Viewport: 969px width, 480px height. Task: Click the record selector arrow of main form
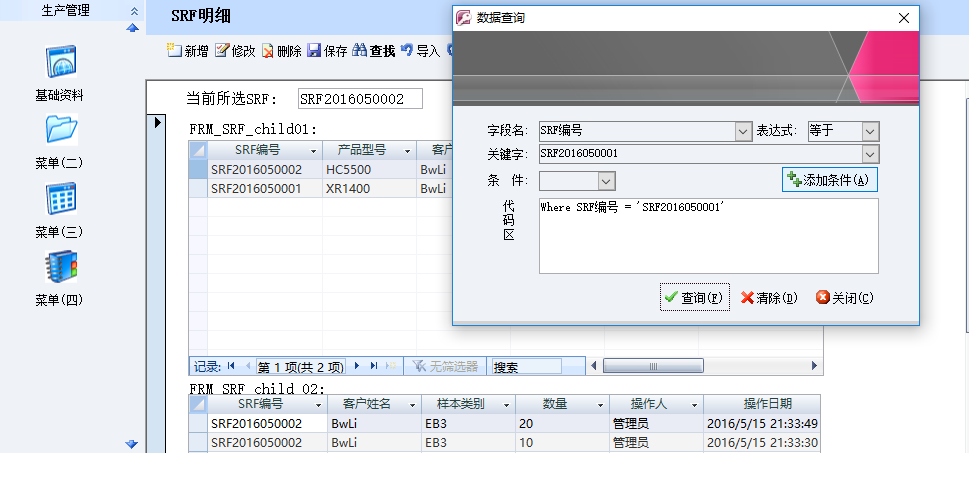157,122
